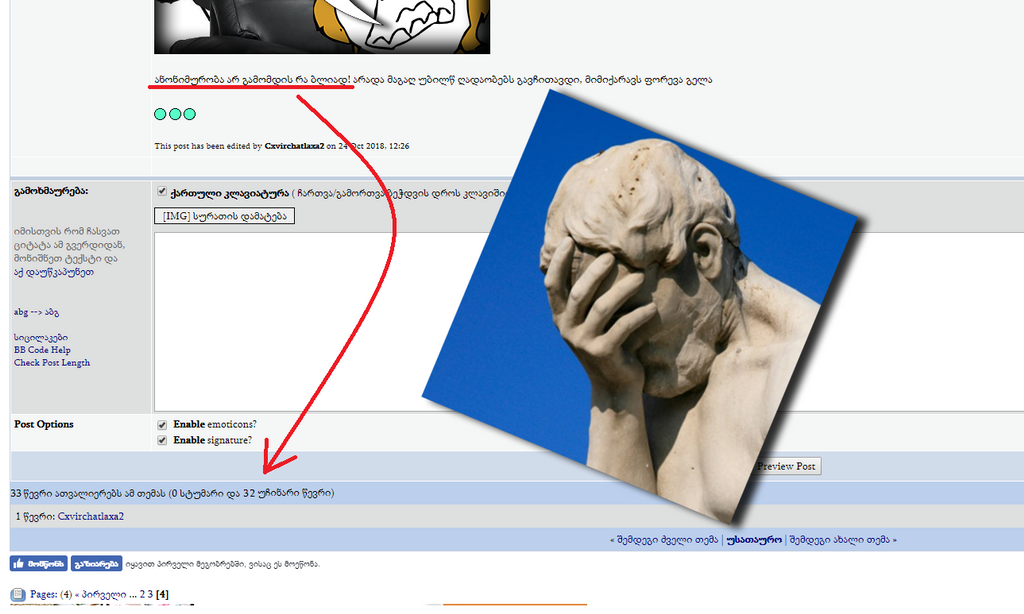The height and width of the screenshot is (614, 1024).
Task: Go to page 3 of the topic
Action: [150, 594]
